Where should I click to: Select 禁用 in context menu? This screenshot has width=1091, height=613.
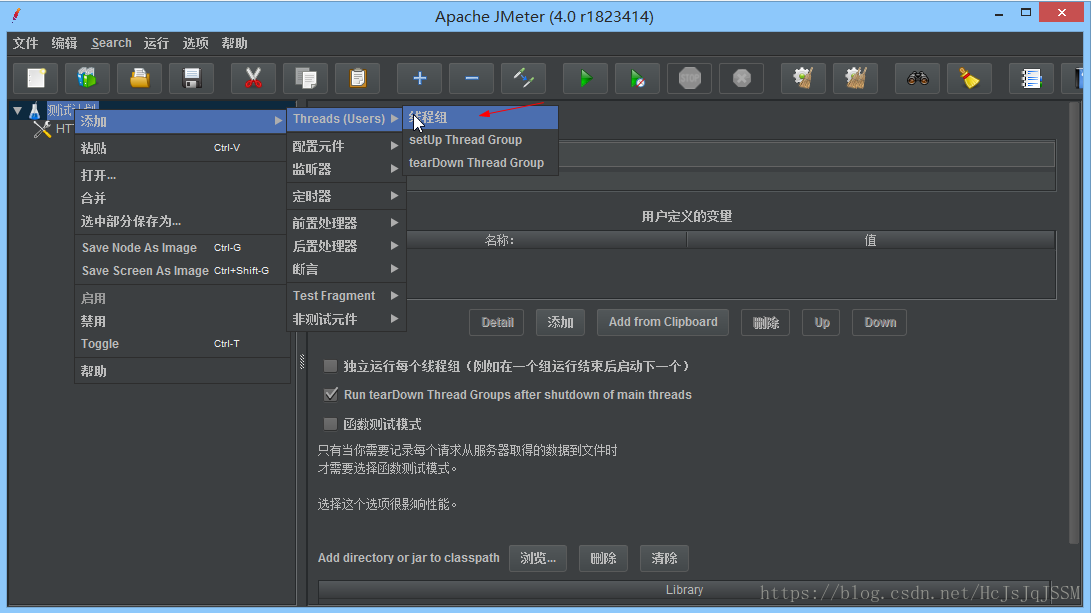(180, 321)
